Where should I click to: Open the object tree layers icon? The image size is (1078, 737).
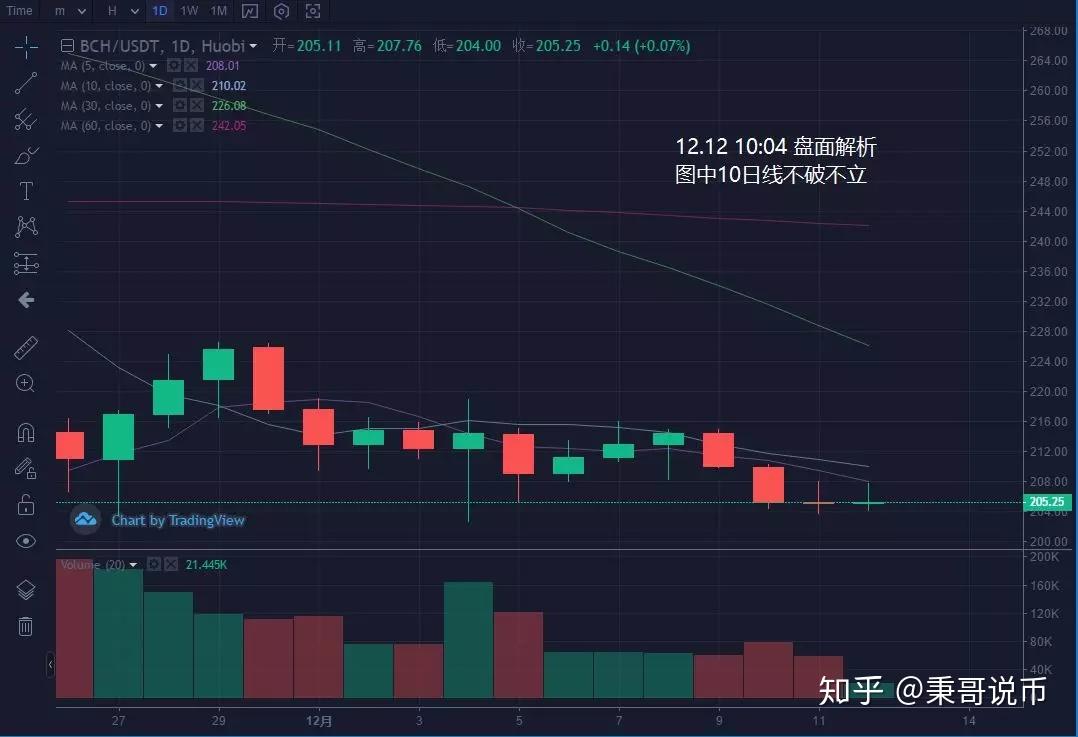coord(25,590)
